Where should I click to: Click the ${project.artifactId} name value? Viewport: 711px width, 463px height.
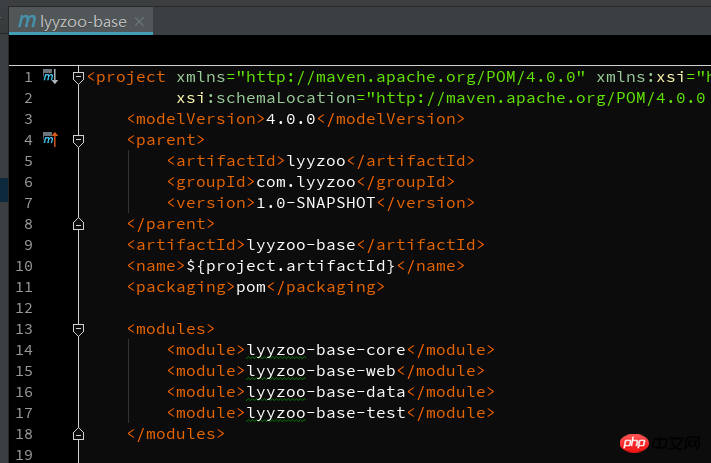[291, 266]
